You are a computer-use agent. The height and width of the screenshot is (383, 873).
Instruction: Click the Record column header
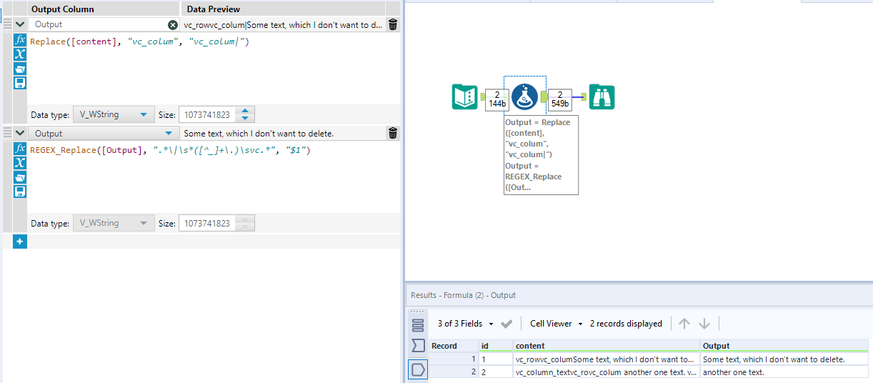[x=454, y=346]
